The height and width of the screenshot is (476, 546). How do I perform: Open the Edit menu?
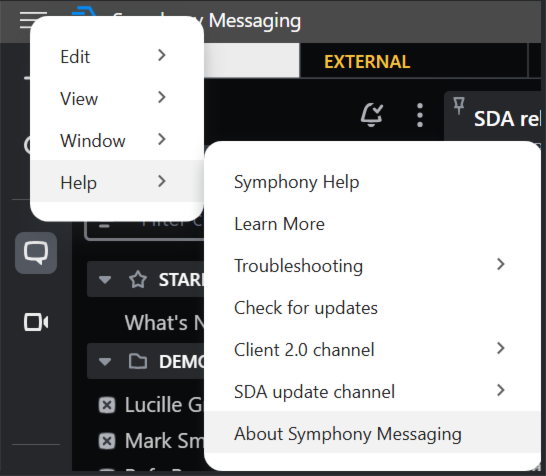pos(117,56)
